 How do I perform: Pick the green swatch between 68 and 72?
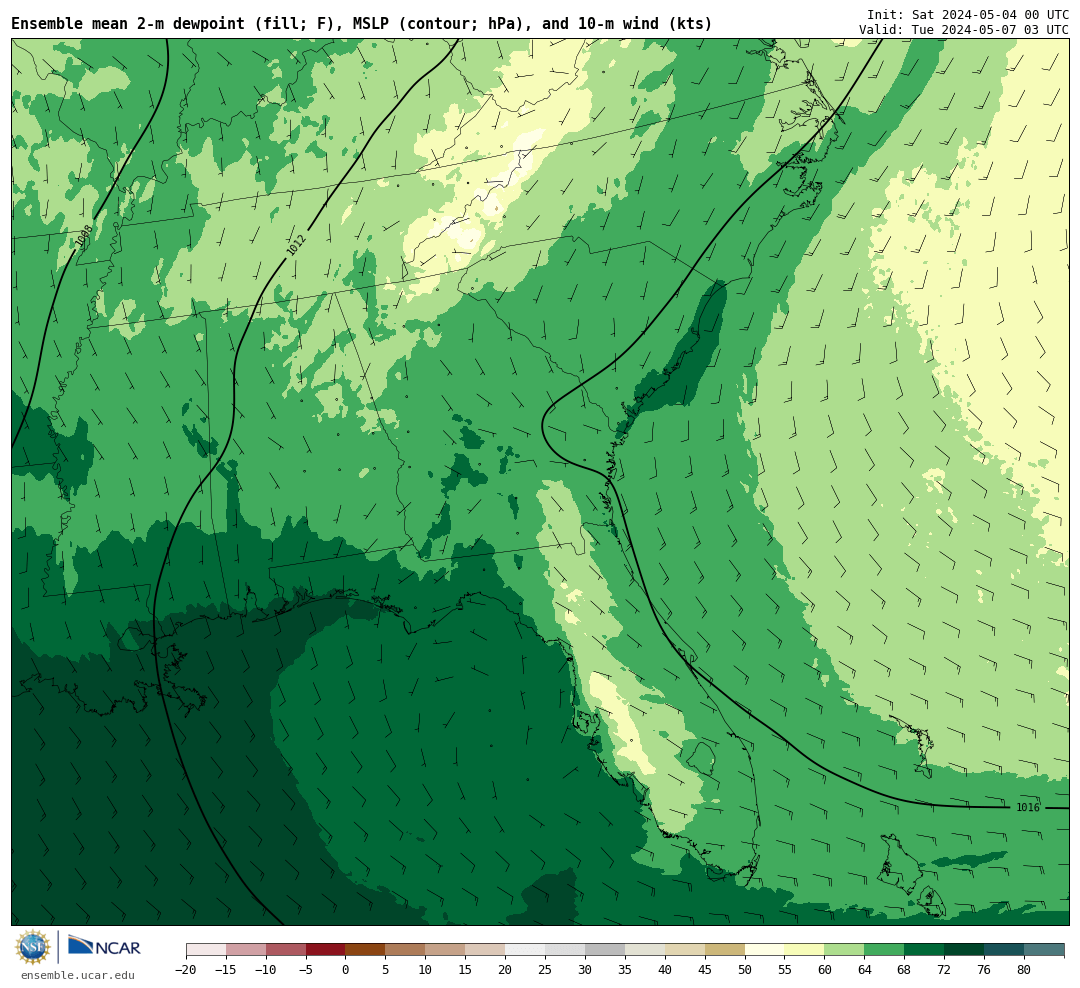(x=925, y=950)
